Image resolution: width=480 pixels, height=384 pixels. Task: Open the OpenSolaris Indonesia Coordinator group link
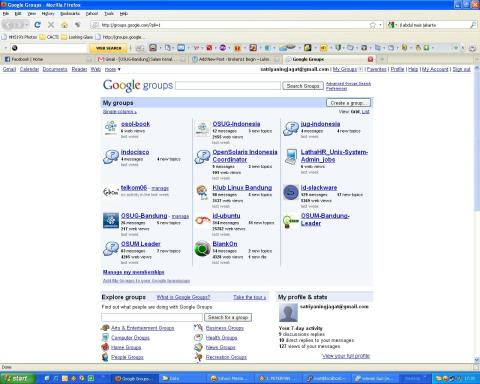(245, 156)
